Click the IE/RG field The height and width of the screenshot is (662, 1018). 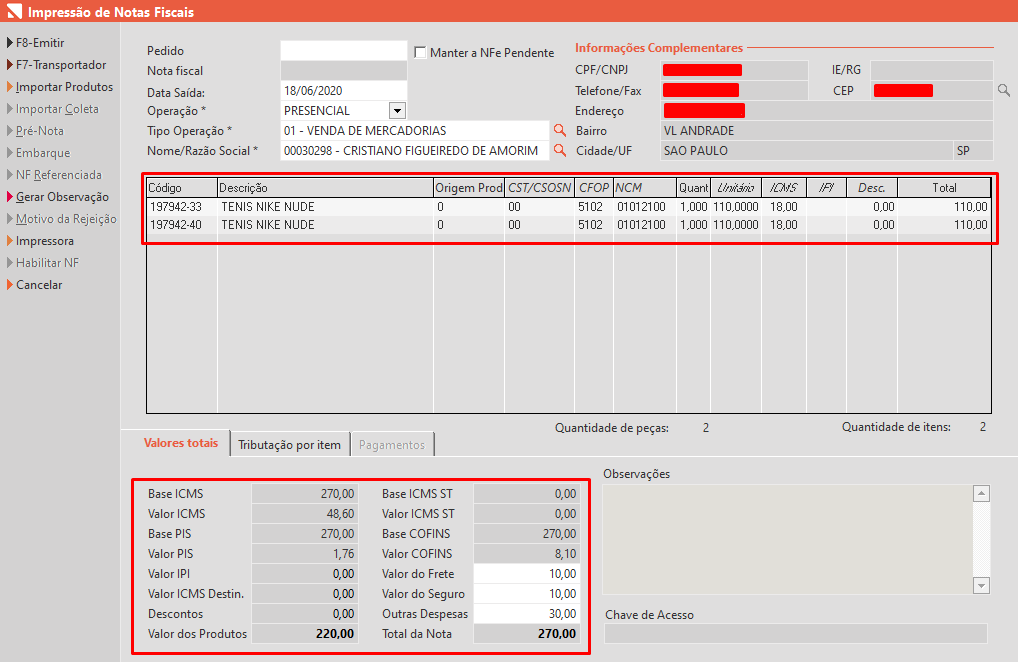point(932,70)
